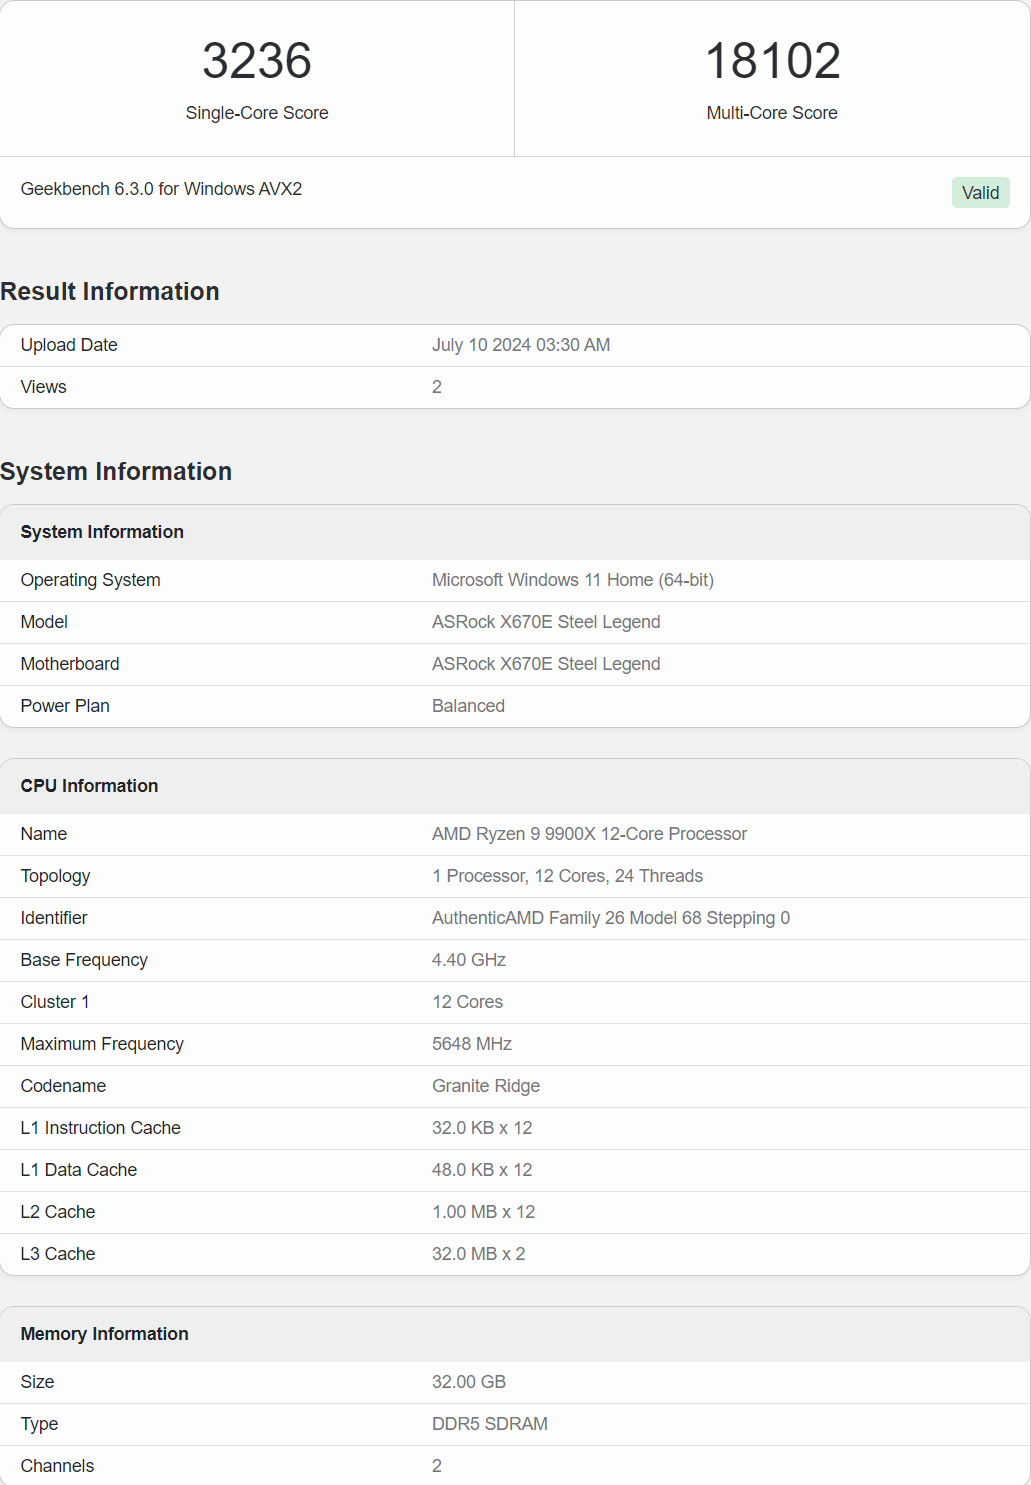This screenshot has width=1031, height=1485.
Task: Select the multi-core score 18102
Action: (x=772, y=61)
